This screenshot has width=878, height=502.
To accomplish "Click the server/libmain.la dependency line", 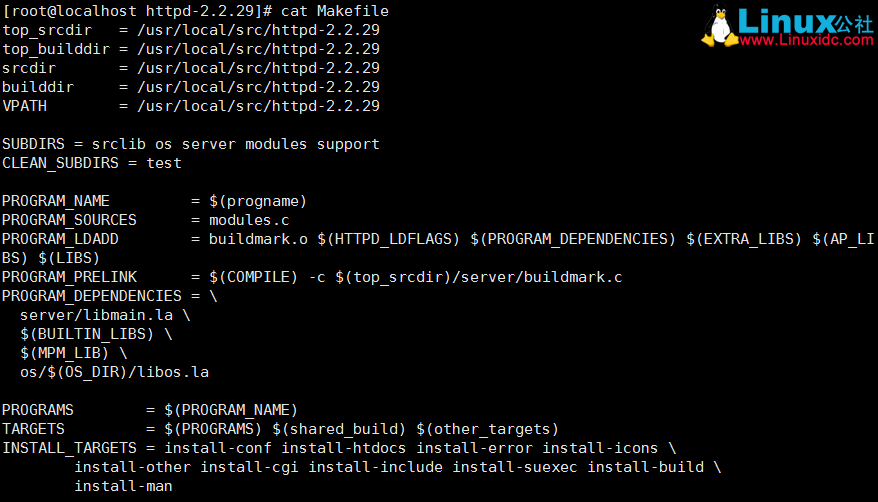I will tap(105, 316).
